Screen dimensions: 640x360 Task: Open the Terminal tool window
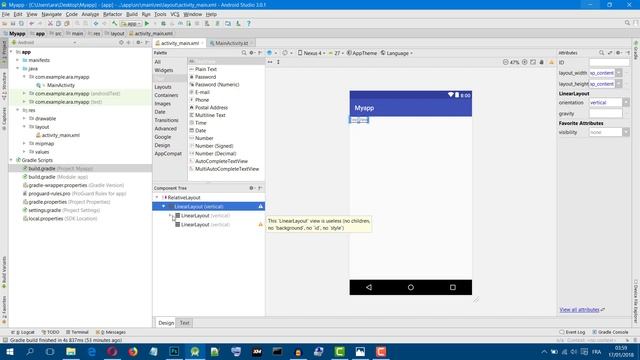tap(77, 332)
